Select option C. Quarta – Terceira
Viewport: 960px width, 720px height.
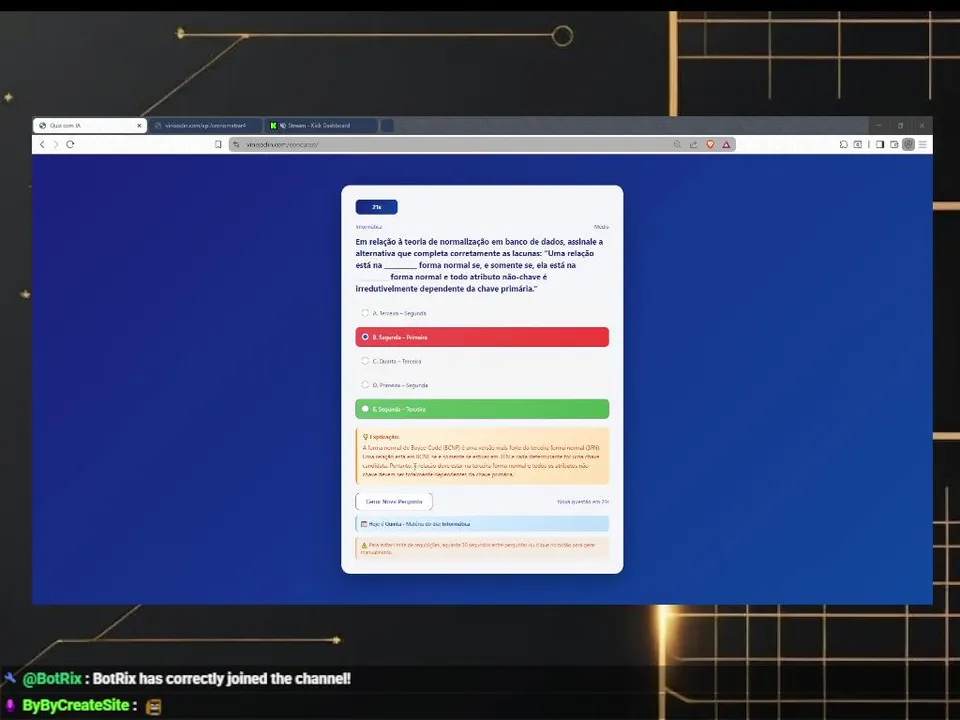[x=482, y=361]
